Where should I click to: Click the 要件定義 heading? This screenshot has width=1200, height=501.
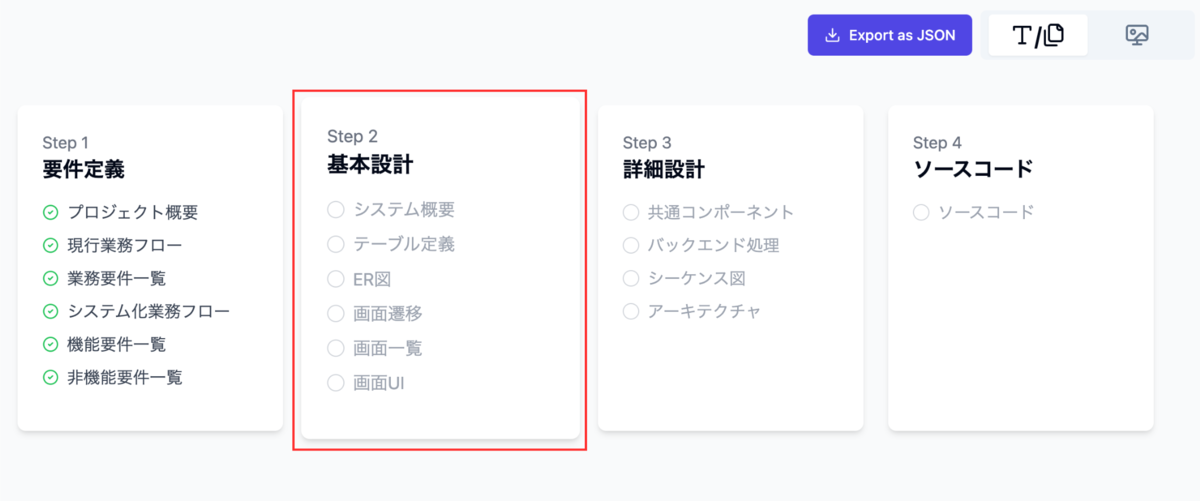click(x=84, y=169)
